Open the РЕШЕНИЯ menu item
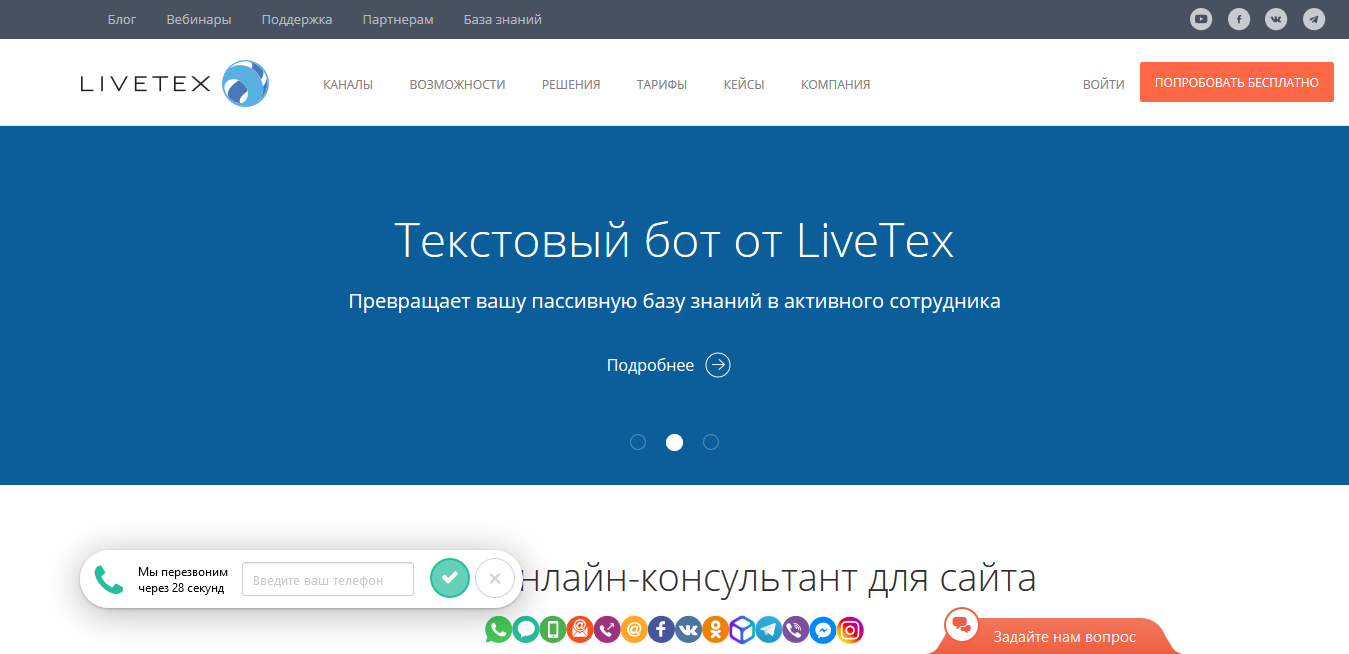This screenshot has width=1349, height=654. point(570,85)
